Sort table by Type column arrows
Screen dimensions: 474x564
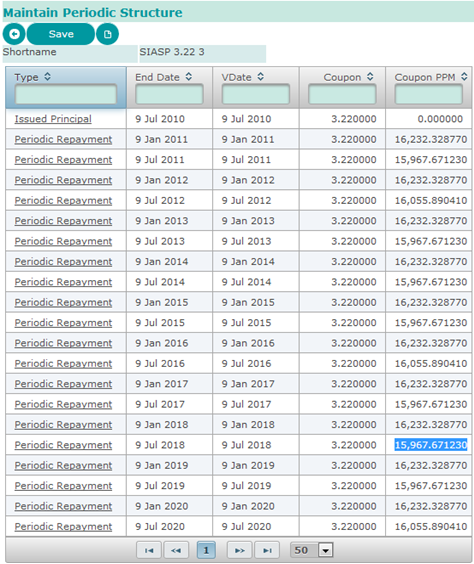pos(47,77)
